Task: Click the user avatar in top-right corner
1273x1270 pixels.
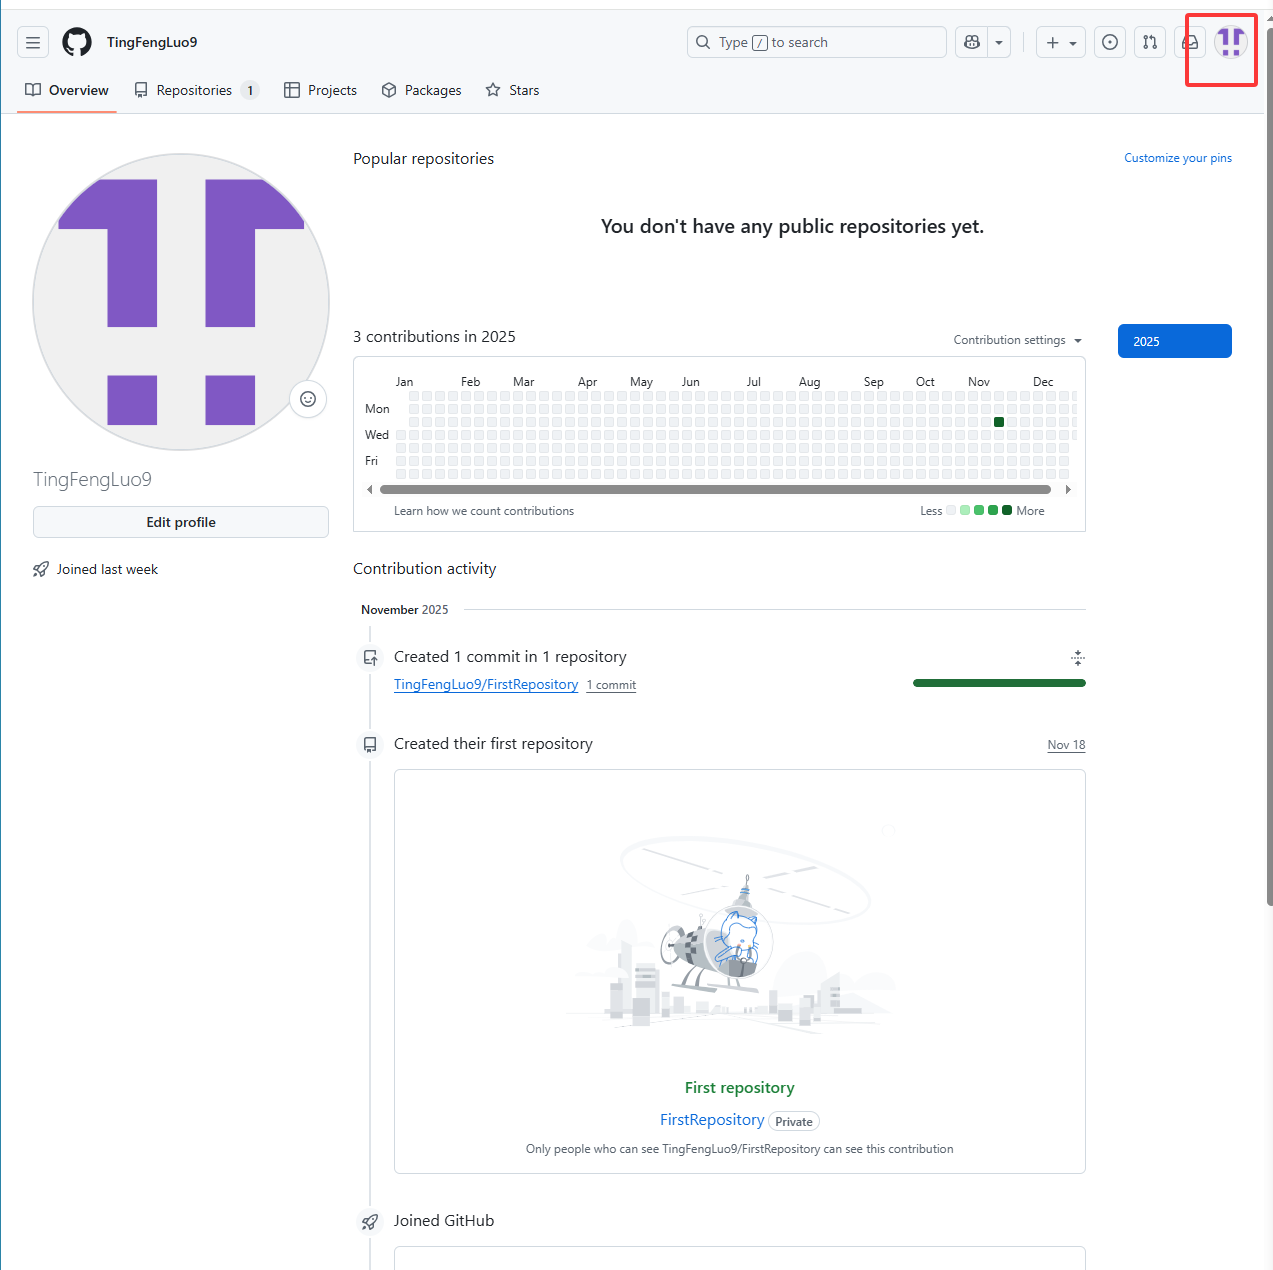Action: [1230, 42]
